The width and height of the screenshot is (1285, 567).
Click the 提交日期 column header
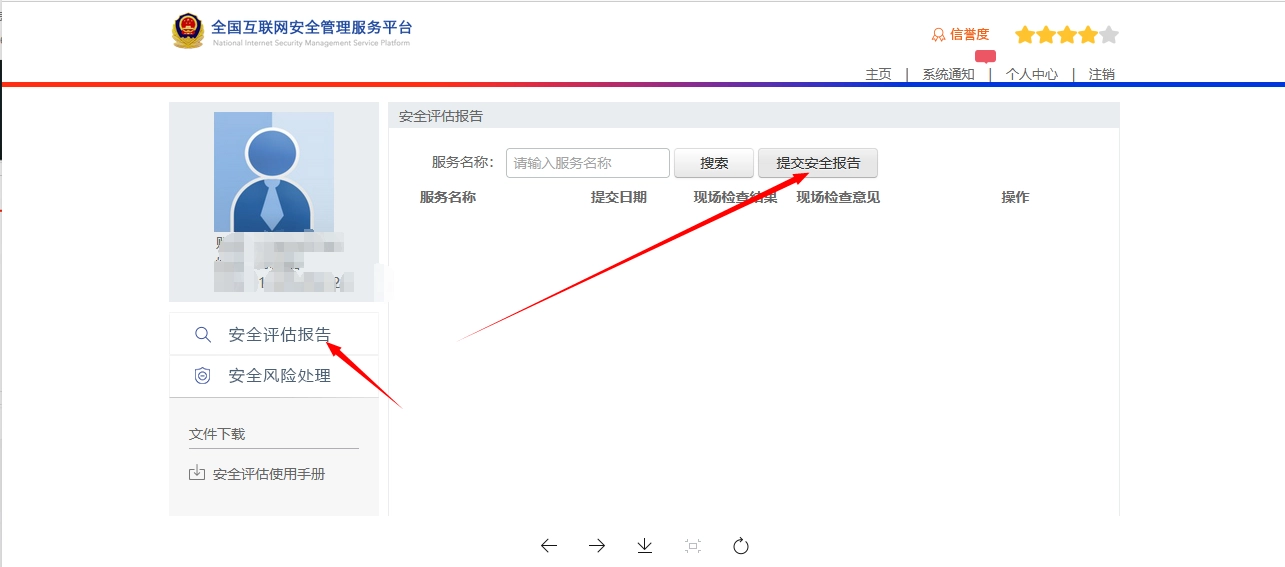tap(619, 197)
